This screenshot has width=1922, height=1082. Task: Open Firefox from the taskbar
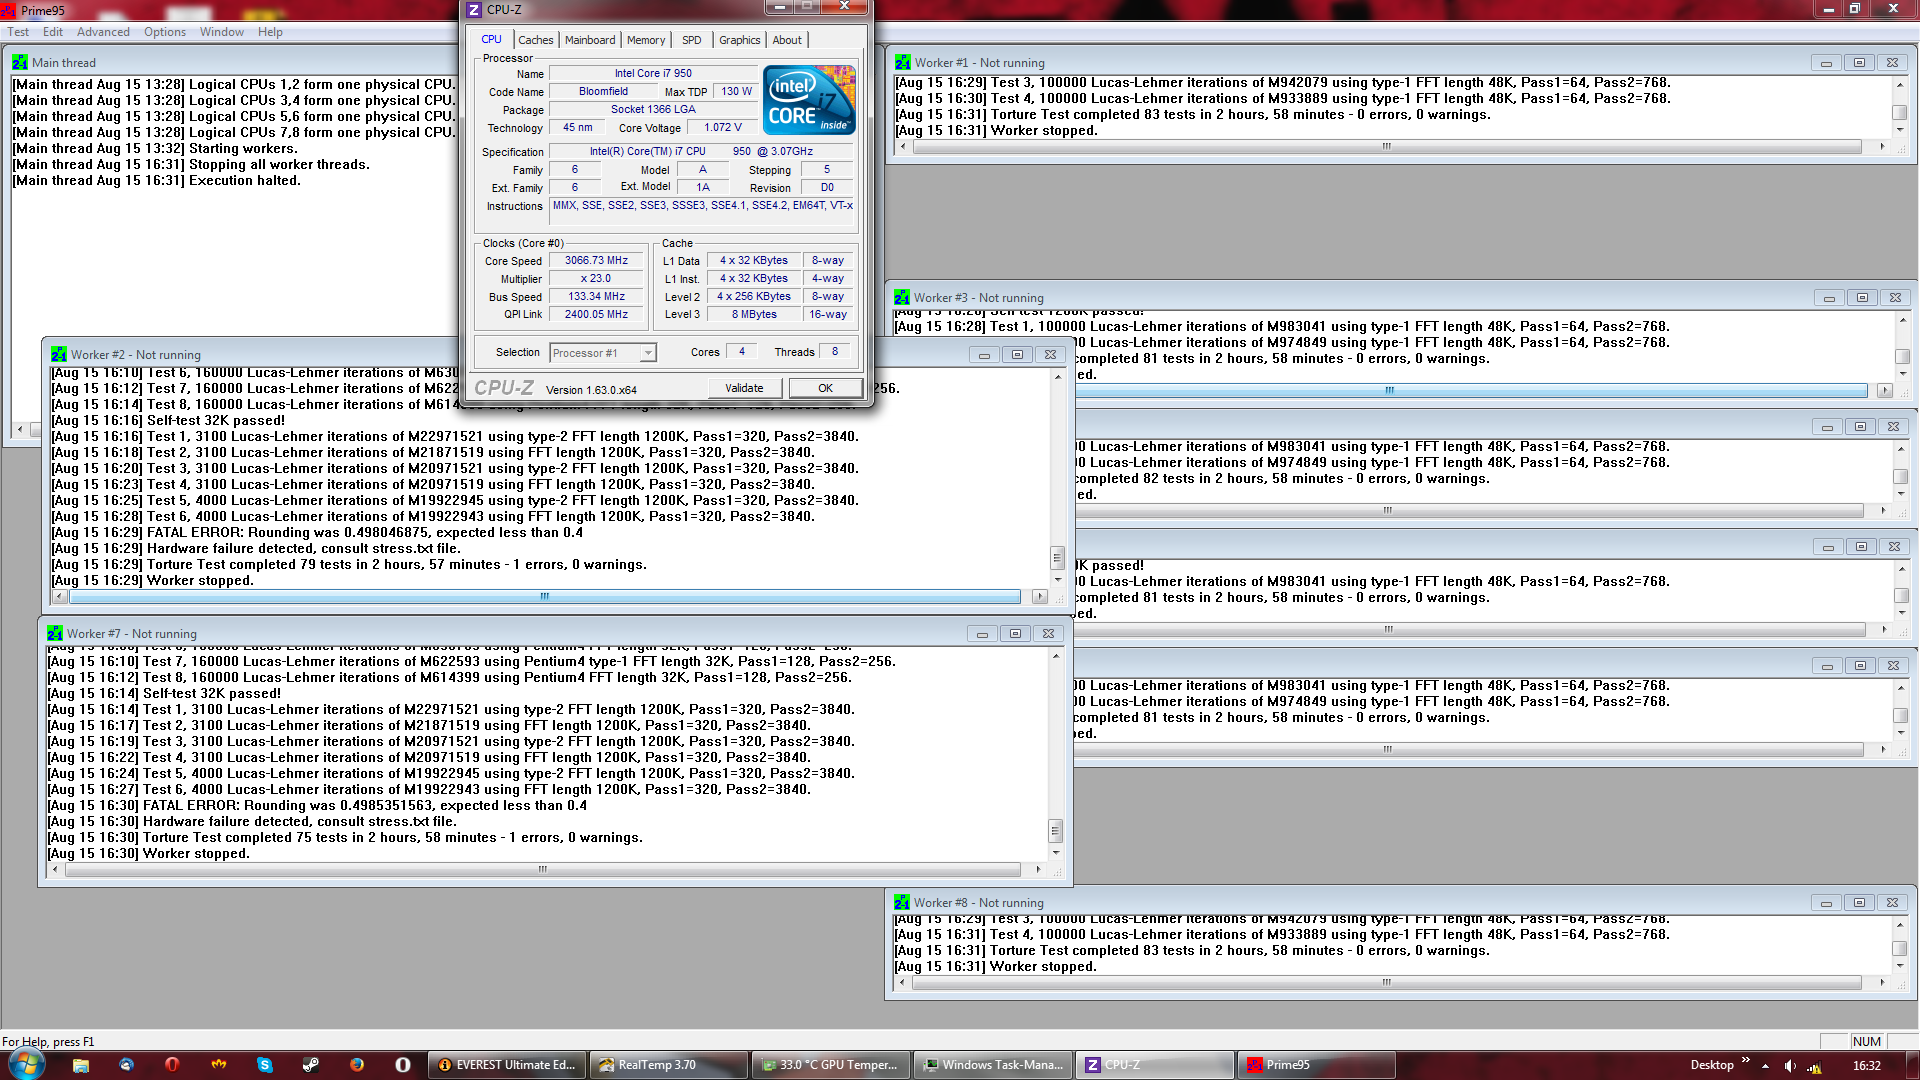357,1066
